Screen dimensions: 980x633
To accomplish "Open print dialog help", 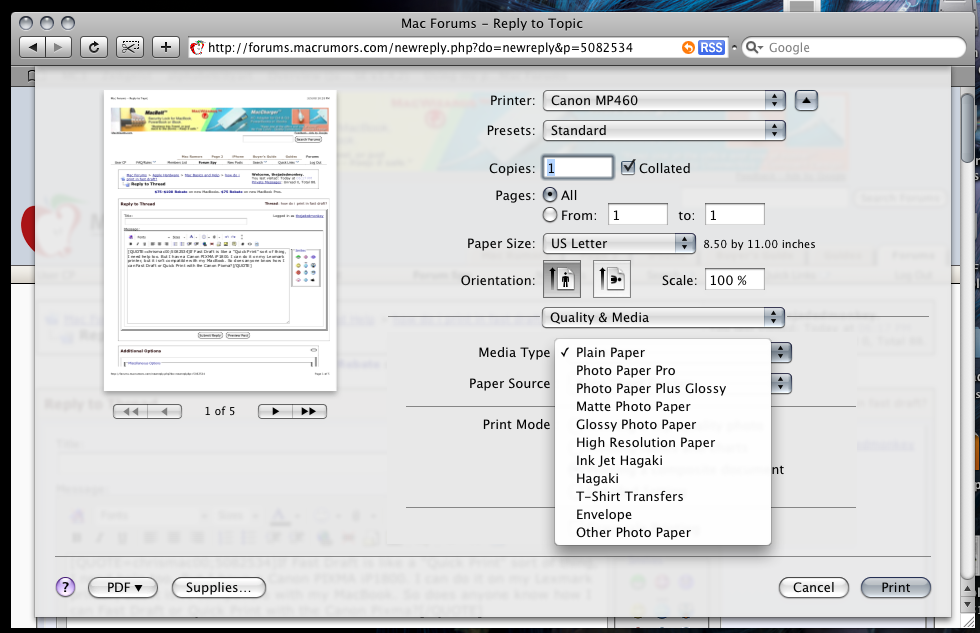I will point(66,587).
